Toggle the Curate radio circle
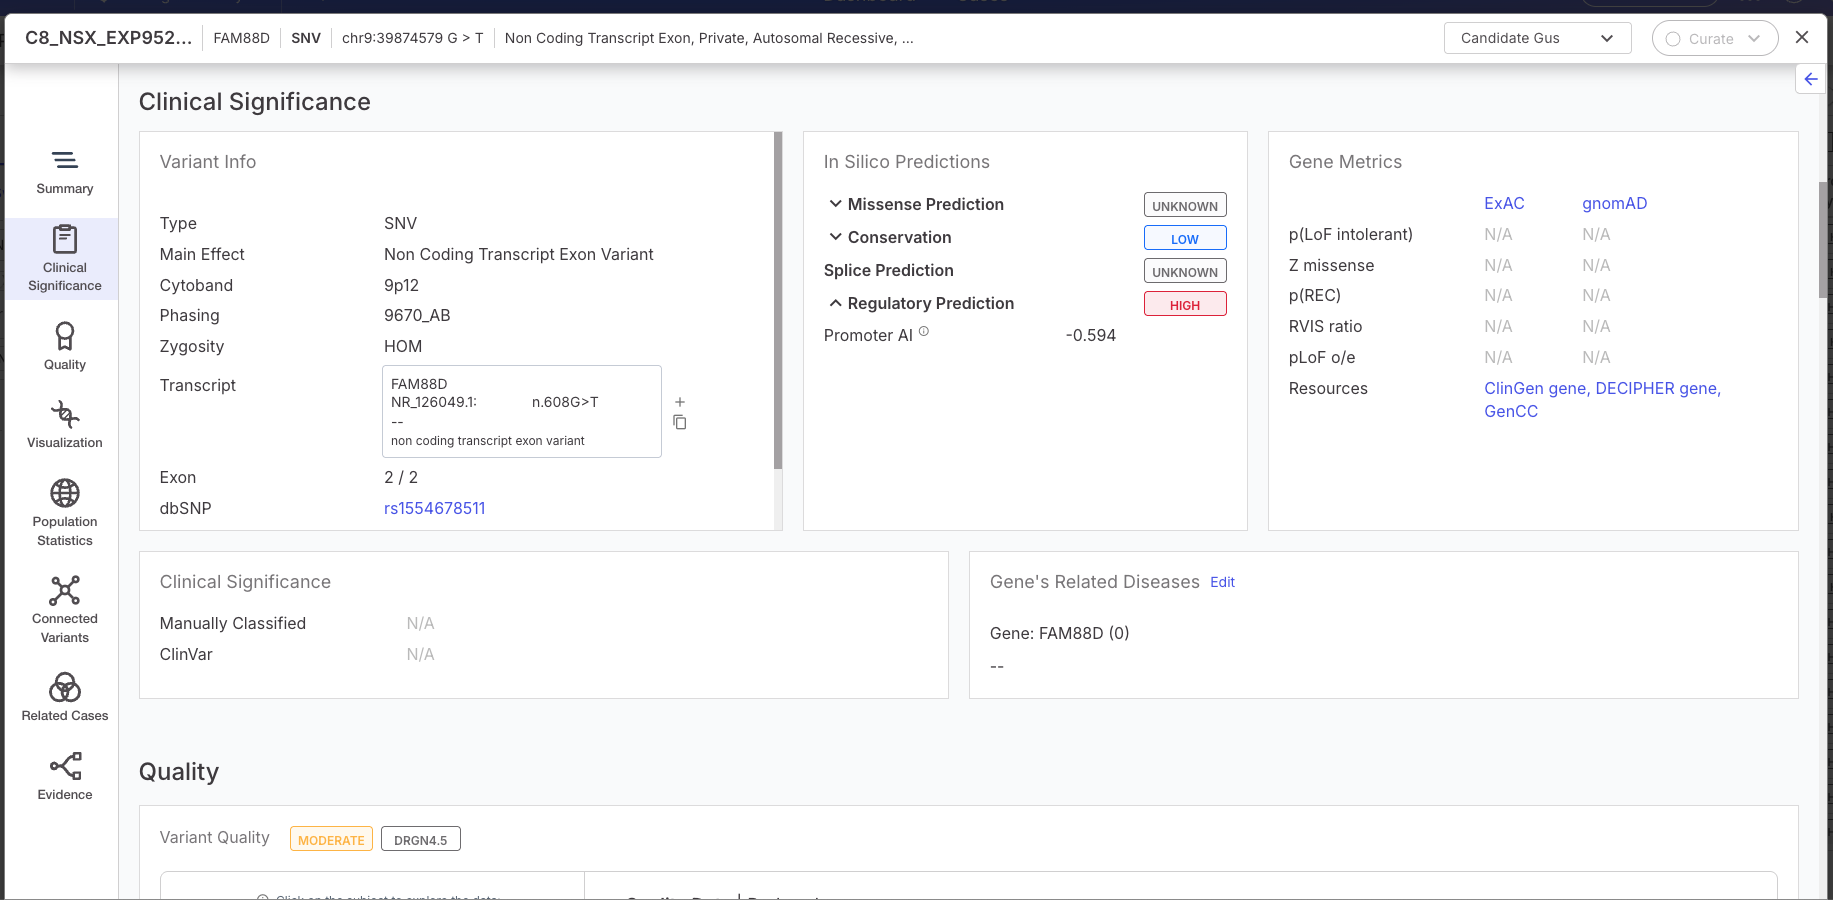The width and height of the screenshot is (1833, 900). (x=1673, y=39)
